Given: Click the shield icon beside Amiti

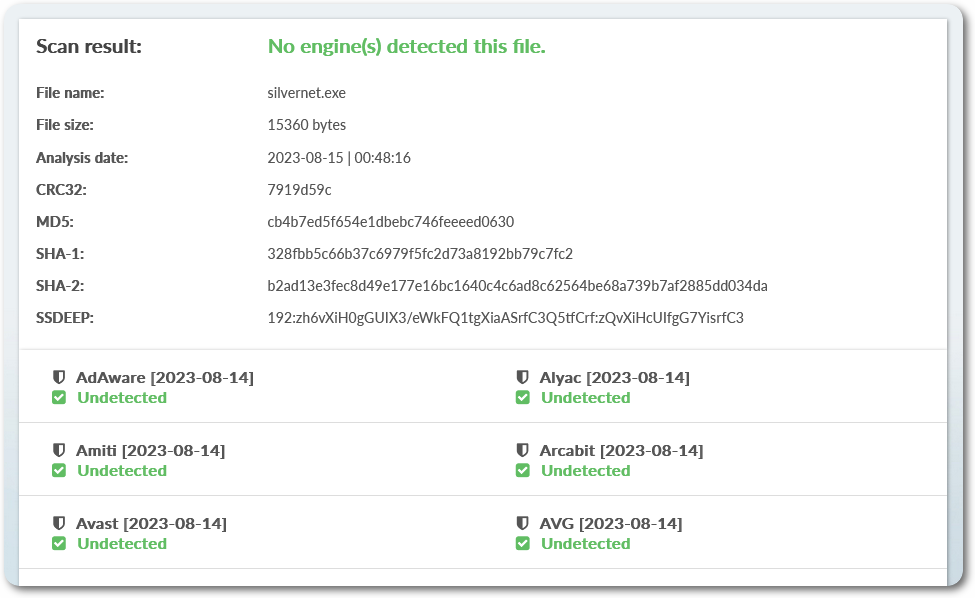Looking at the screenshot, I should [59, 450].
